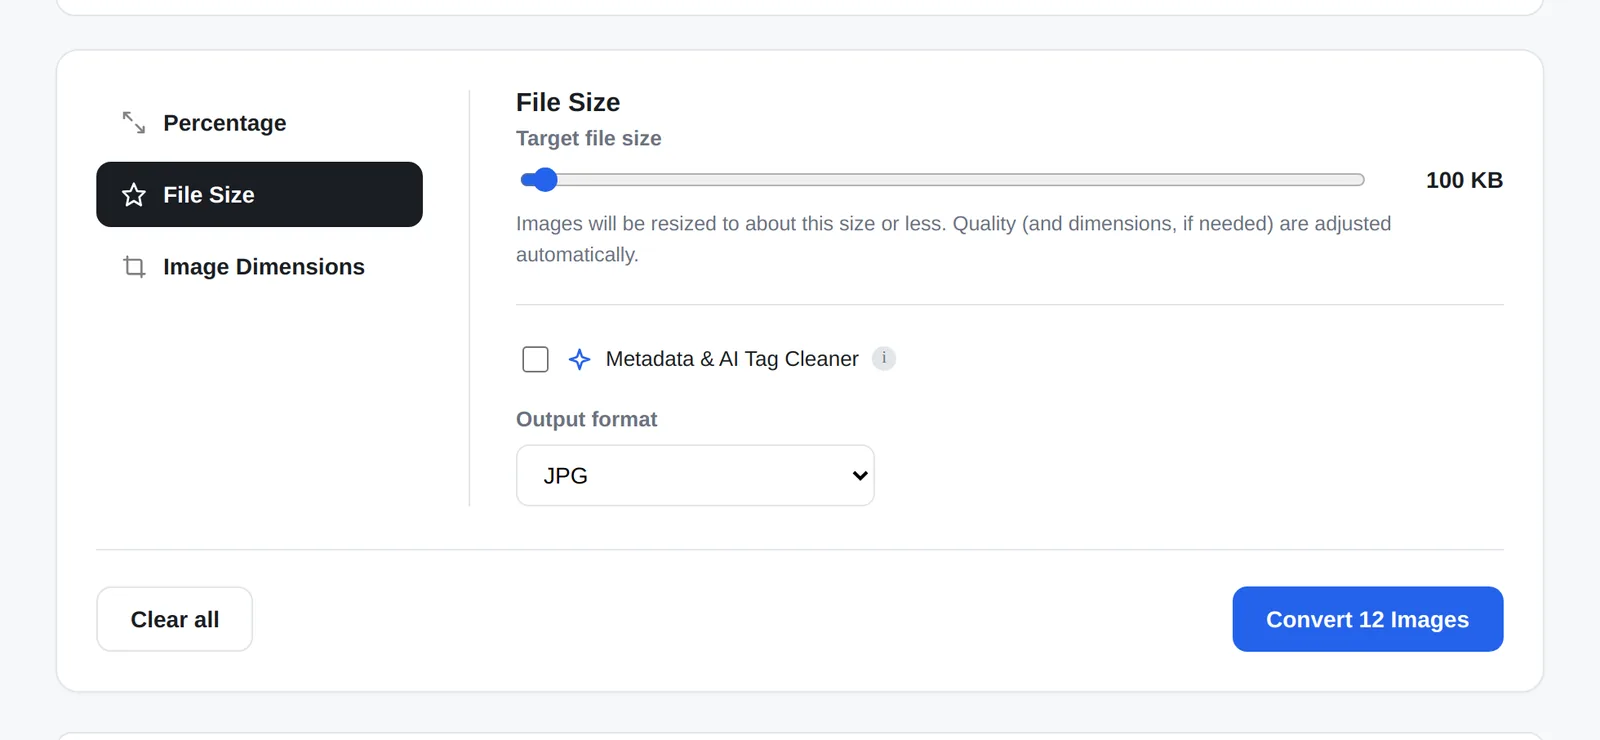Click the Target file size label
1600x740 pixels.
589,138
